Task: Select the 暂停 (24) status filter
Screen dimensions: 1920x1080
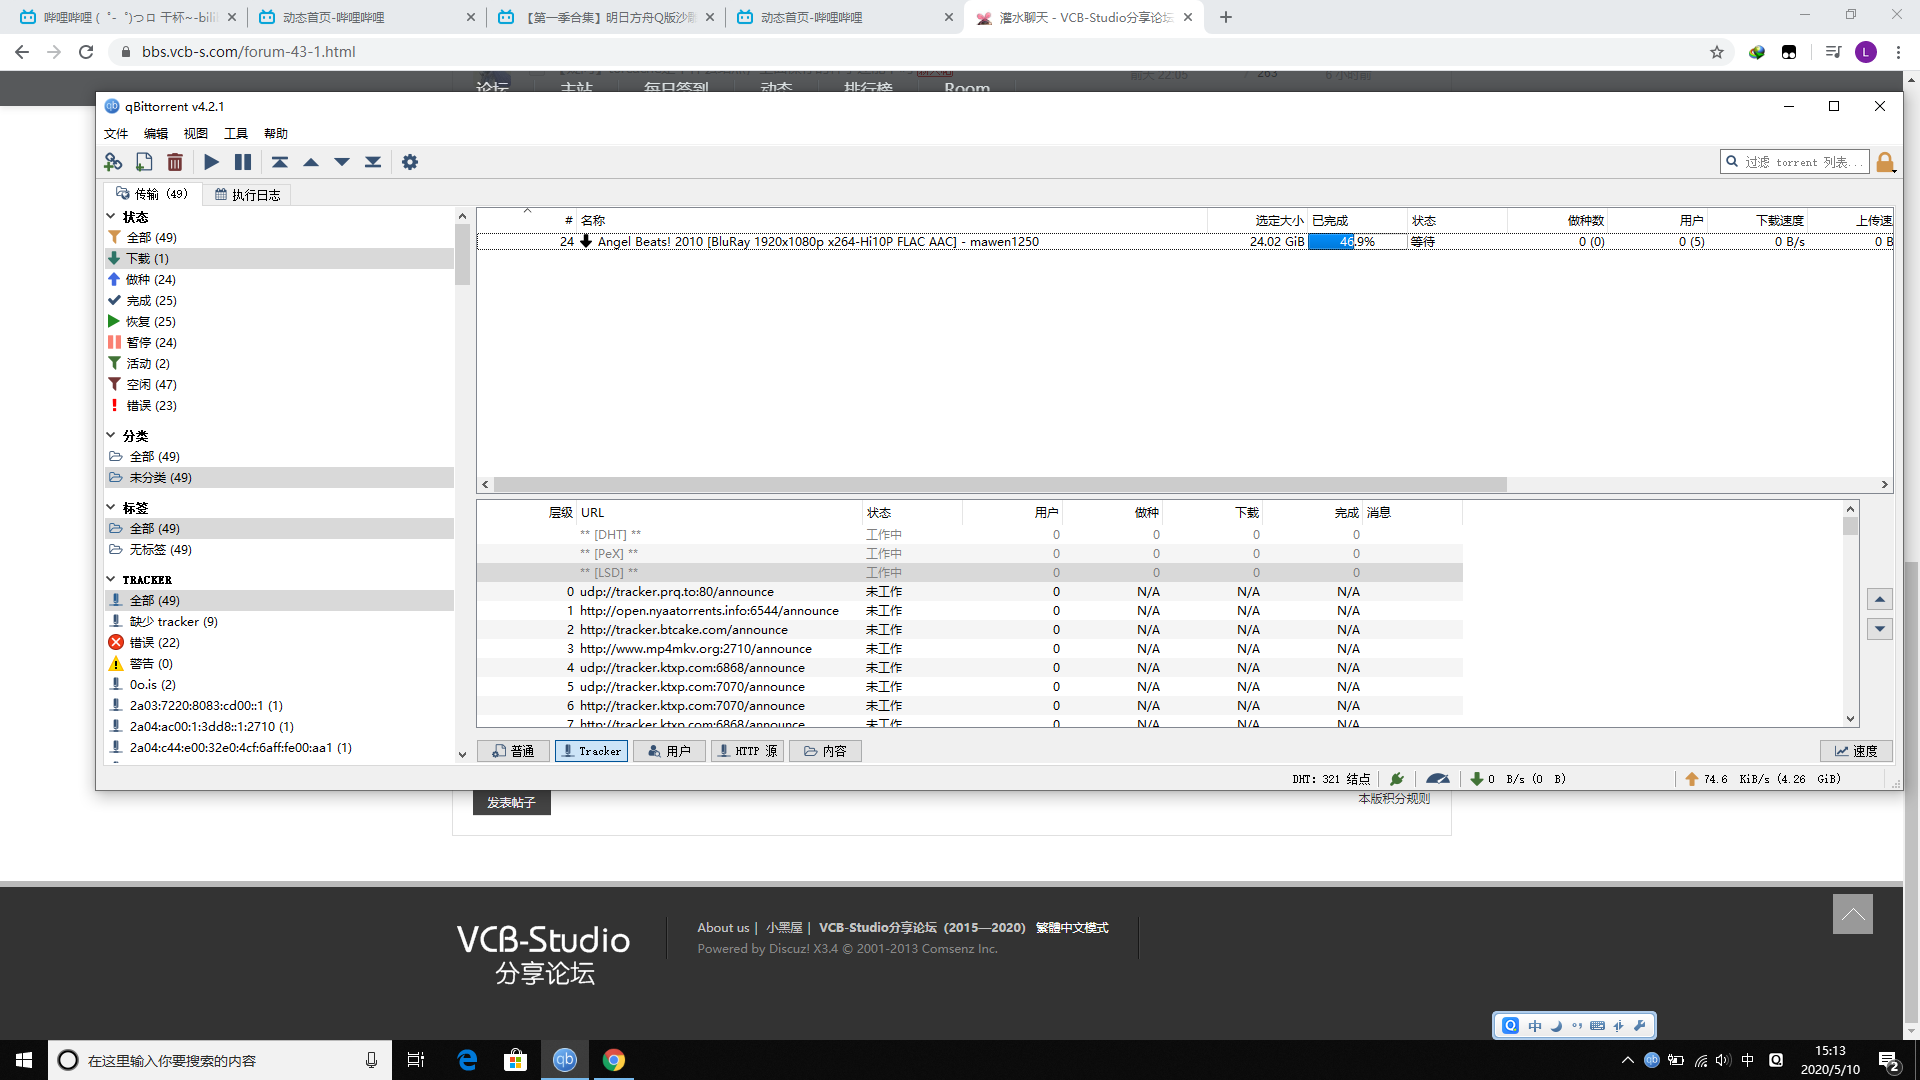Action: [x=279, y=342]
